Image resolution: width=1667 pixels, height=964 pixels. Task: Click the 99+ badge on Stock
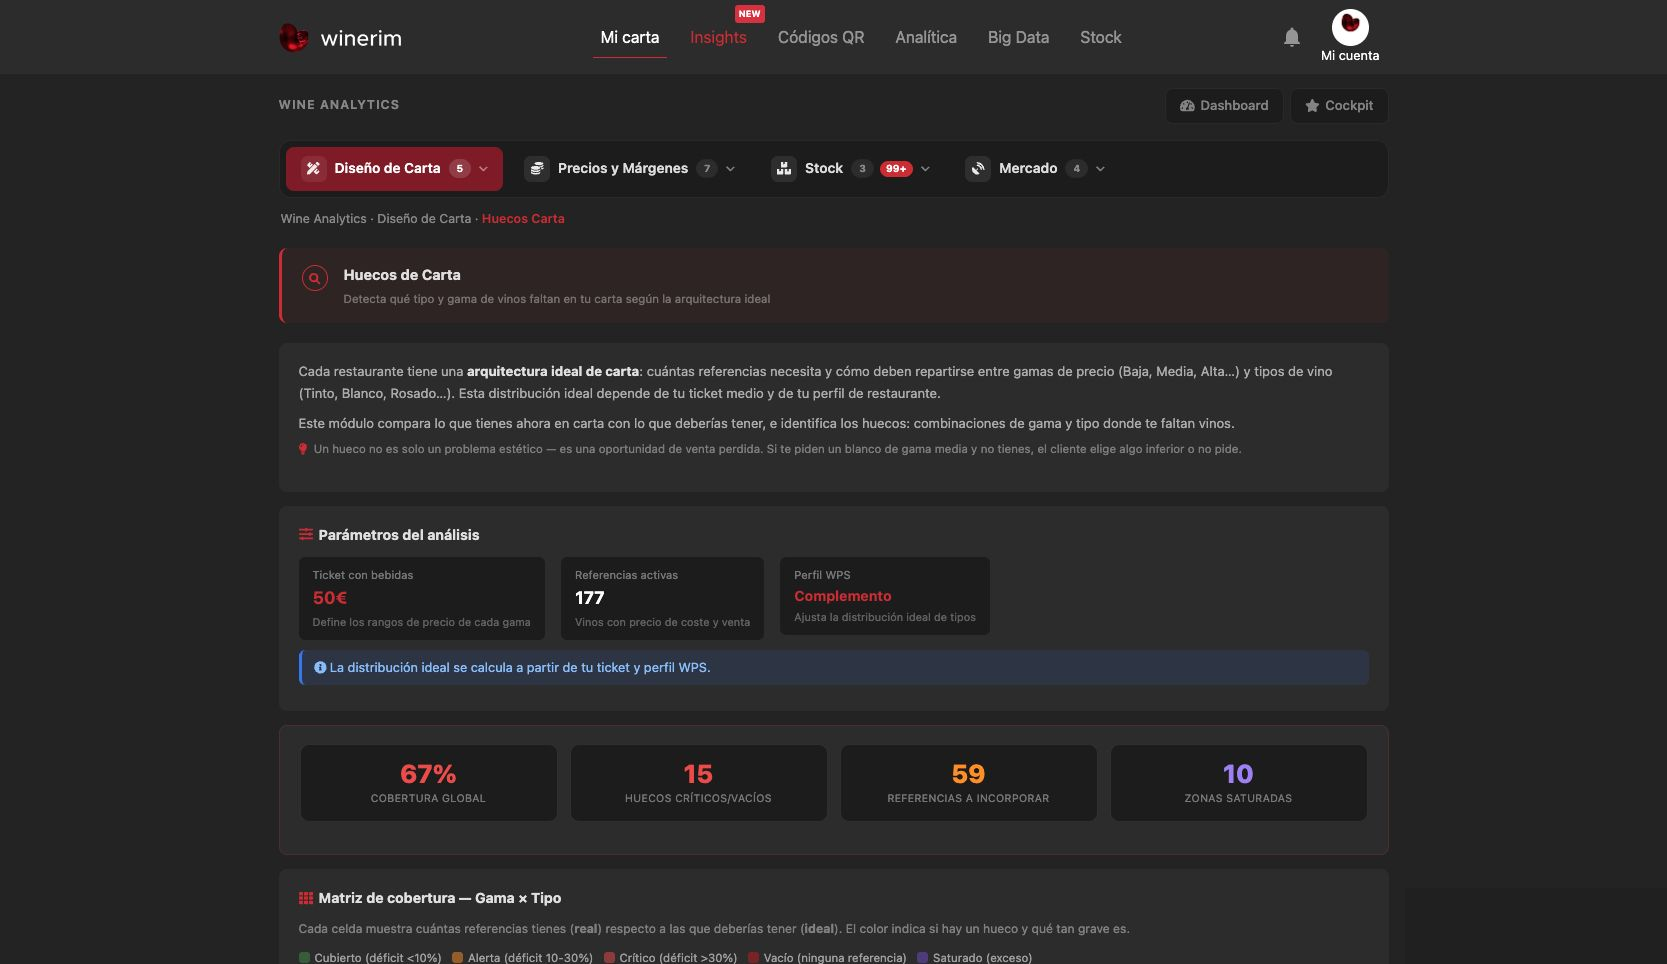[x=896, y=169]
